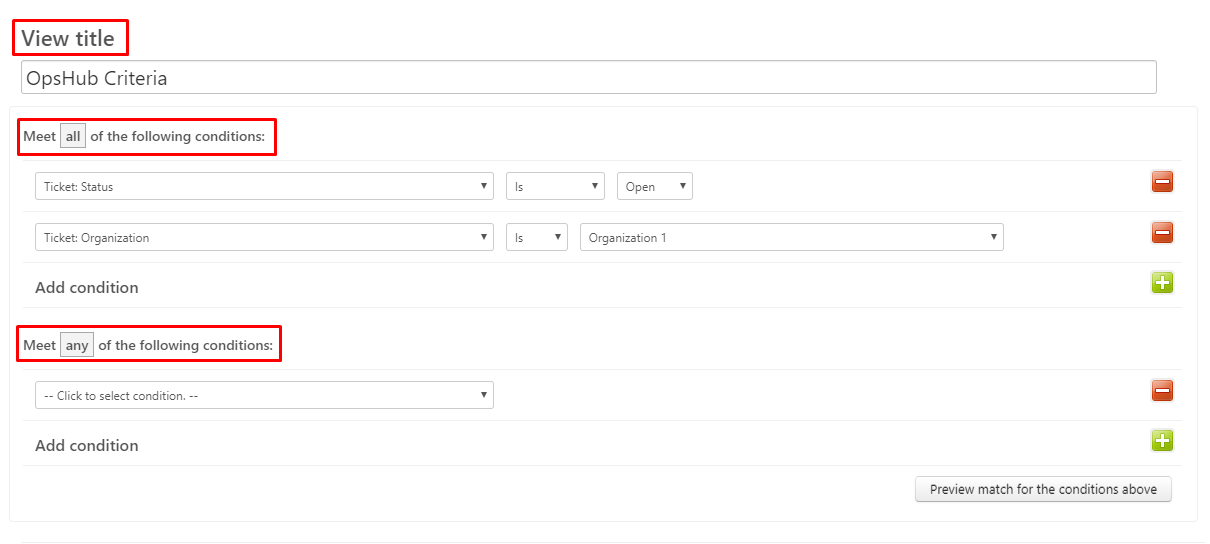This screenshot has width=1210, height=544.
Task: Expand the Open status value dropdown
Action: [x=654, y=187]
